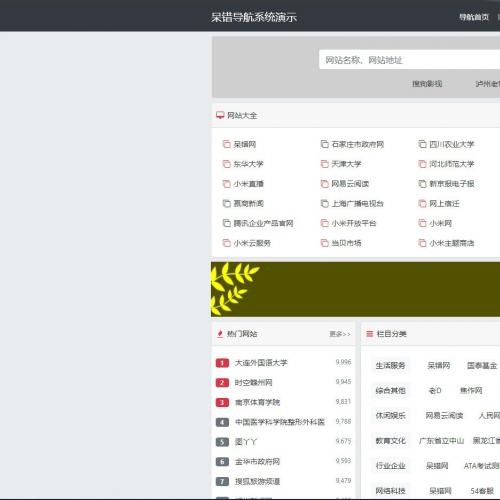Open the 小米网 site link
The image size is (500, 500).
click(440, 223)
